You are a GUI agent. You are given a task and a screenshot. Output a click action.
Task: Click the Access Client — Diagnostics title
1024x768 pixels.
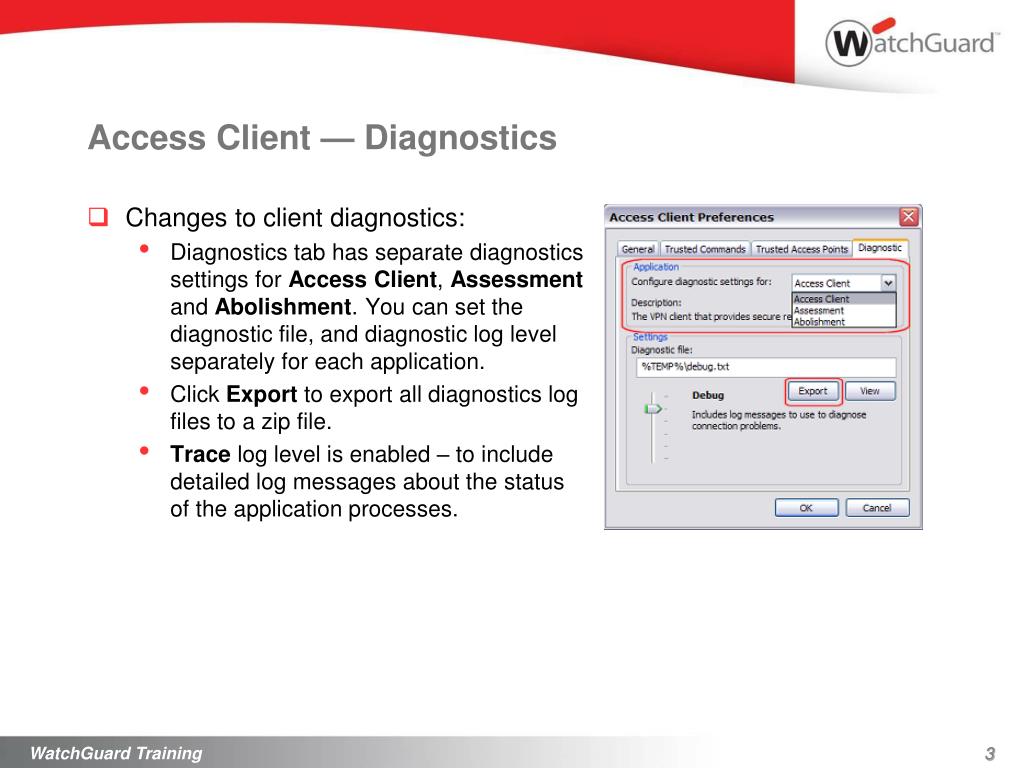pyautogui.click(x=323, y=138)
